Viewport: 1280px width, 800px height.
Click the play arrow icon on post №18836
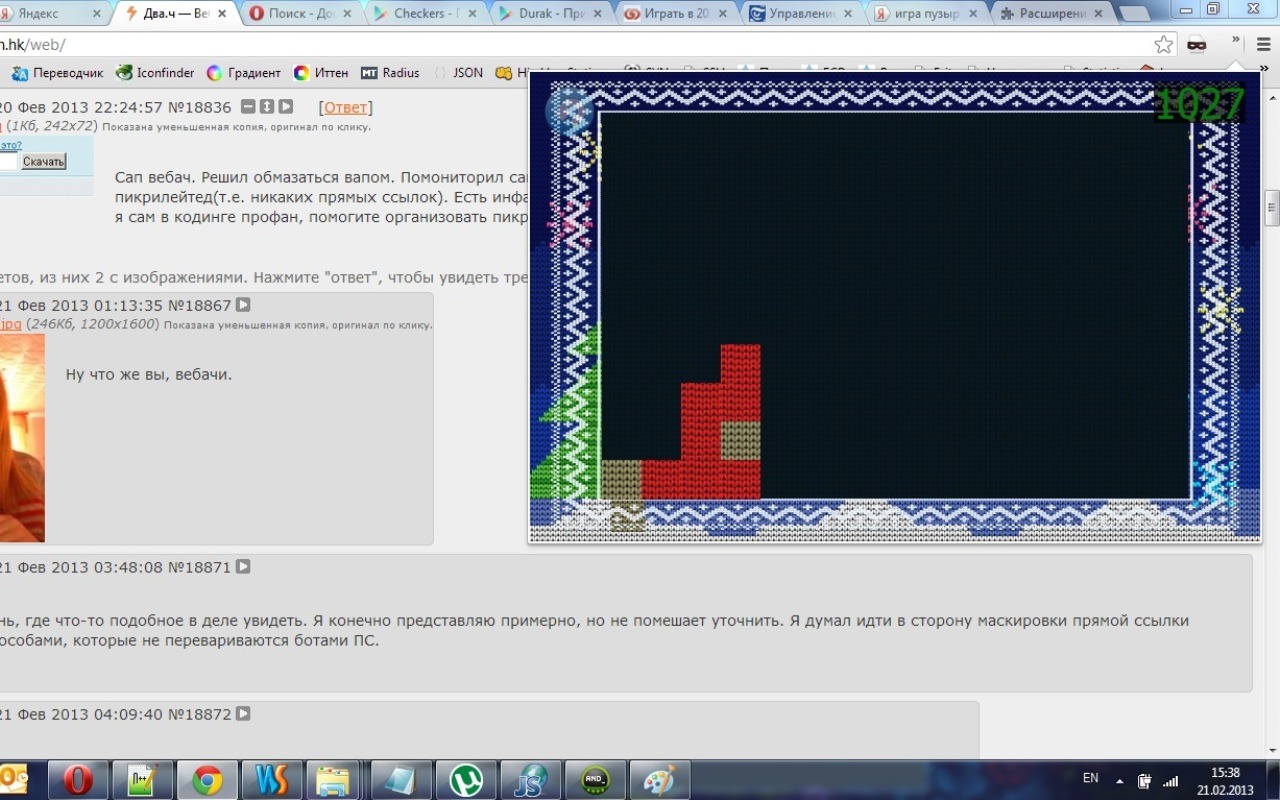click(x=286, y=107)
